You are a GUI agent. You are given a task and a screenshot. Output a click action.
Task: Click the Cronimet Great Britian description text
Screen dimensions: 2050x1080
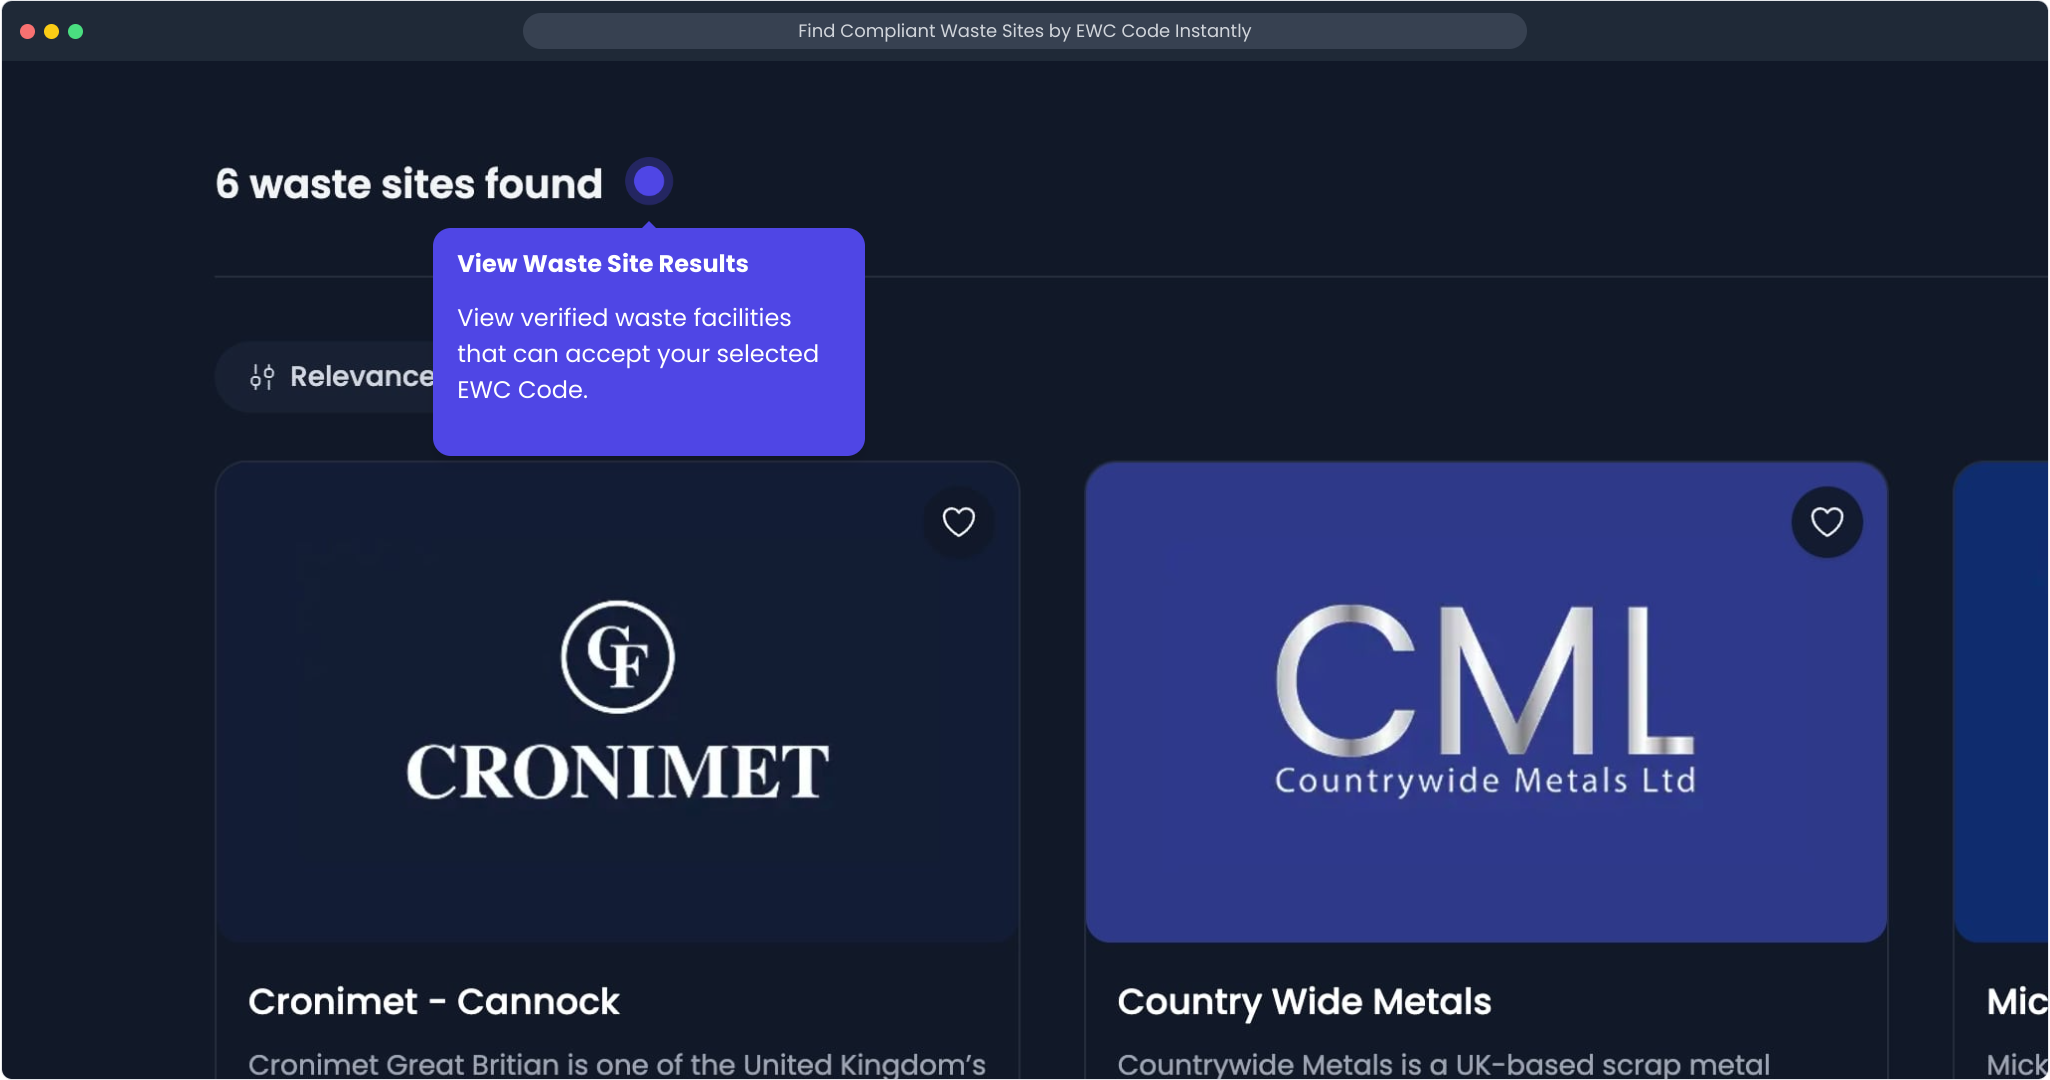coord(616,1064)
